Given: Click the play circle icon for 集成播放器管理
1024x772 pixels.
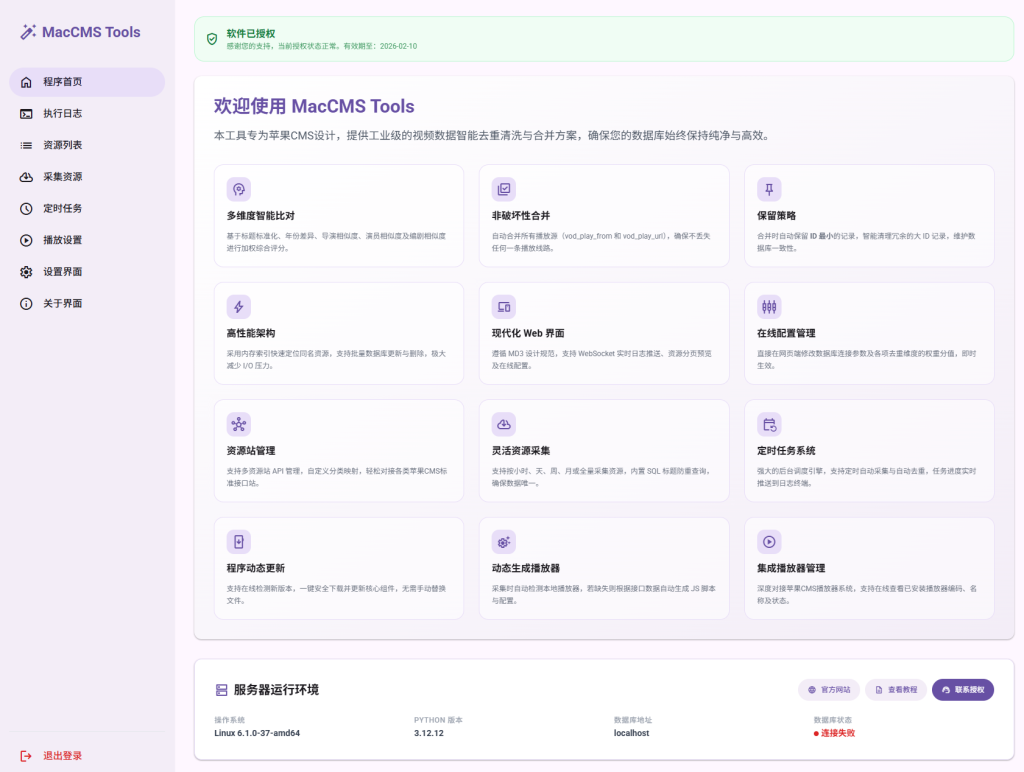Looking at the screenshot, I should [x=769, y=541].
